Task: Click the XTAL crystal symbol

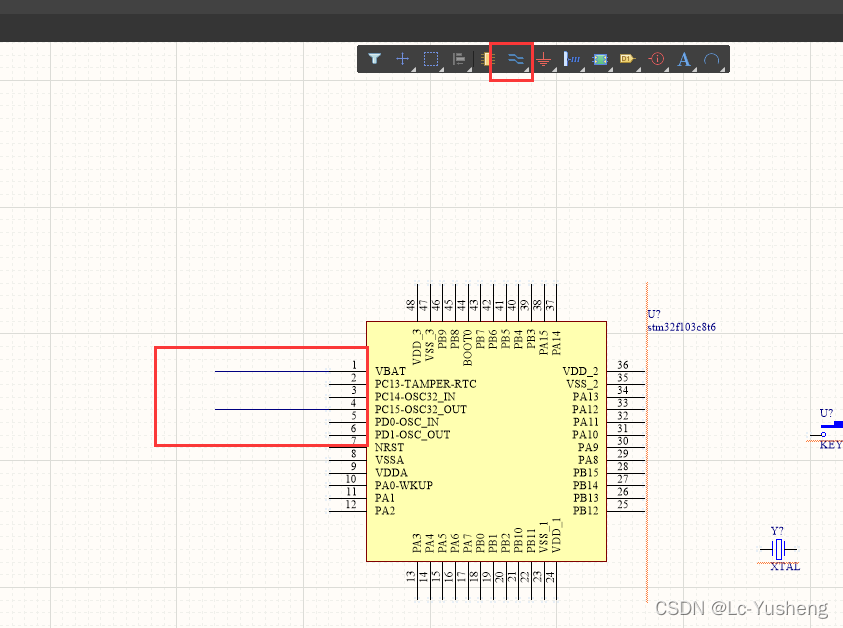Action: point(779,549)
